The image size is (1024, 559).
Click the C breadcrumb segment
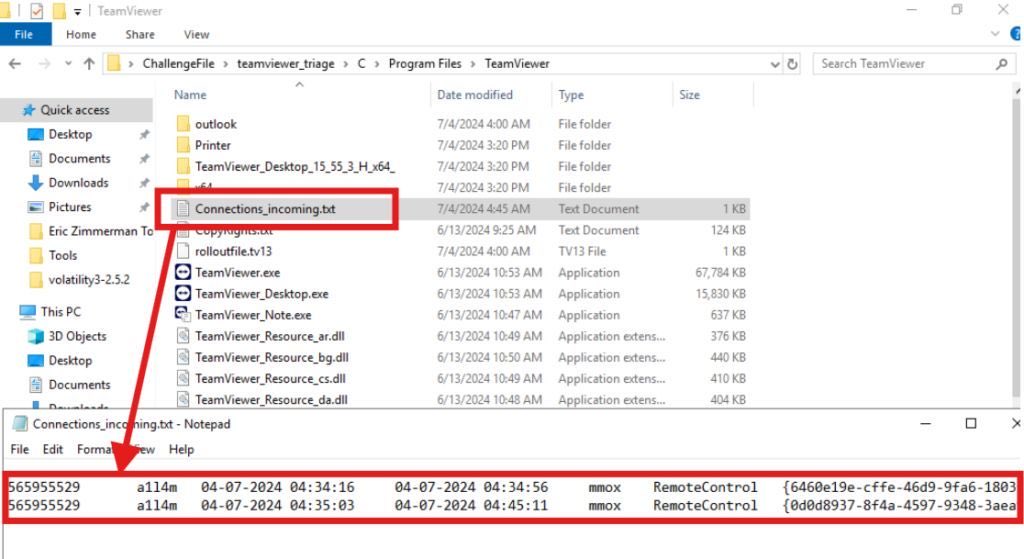(x=361, y=64)
